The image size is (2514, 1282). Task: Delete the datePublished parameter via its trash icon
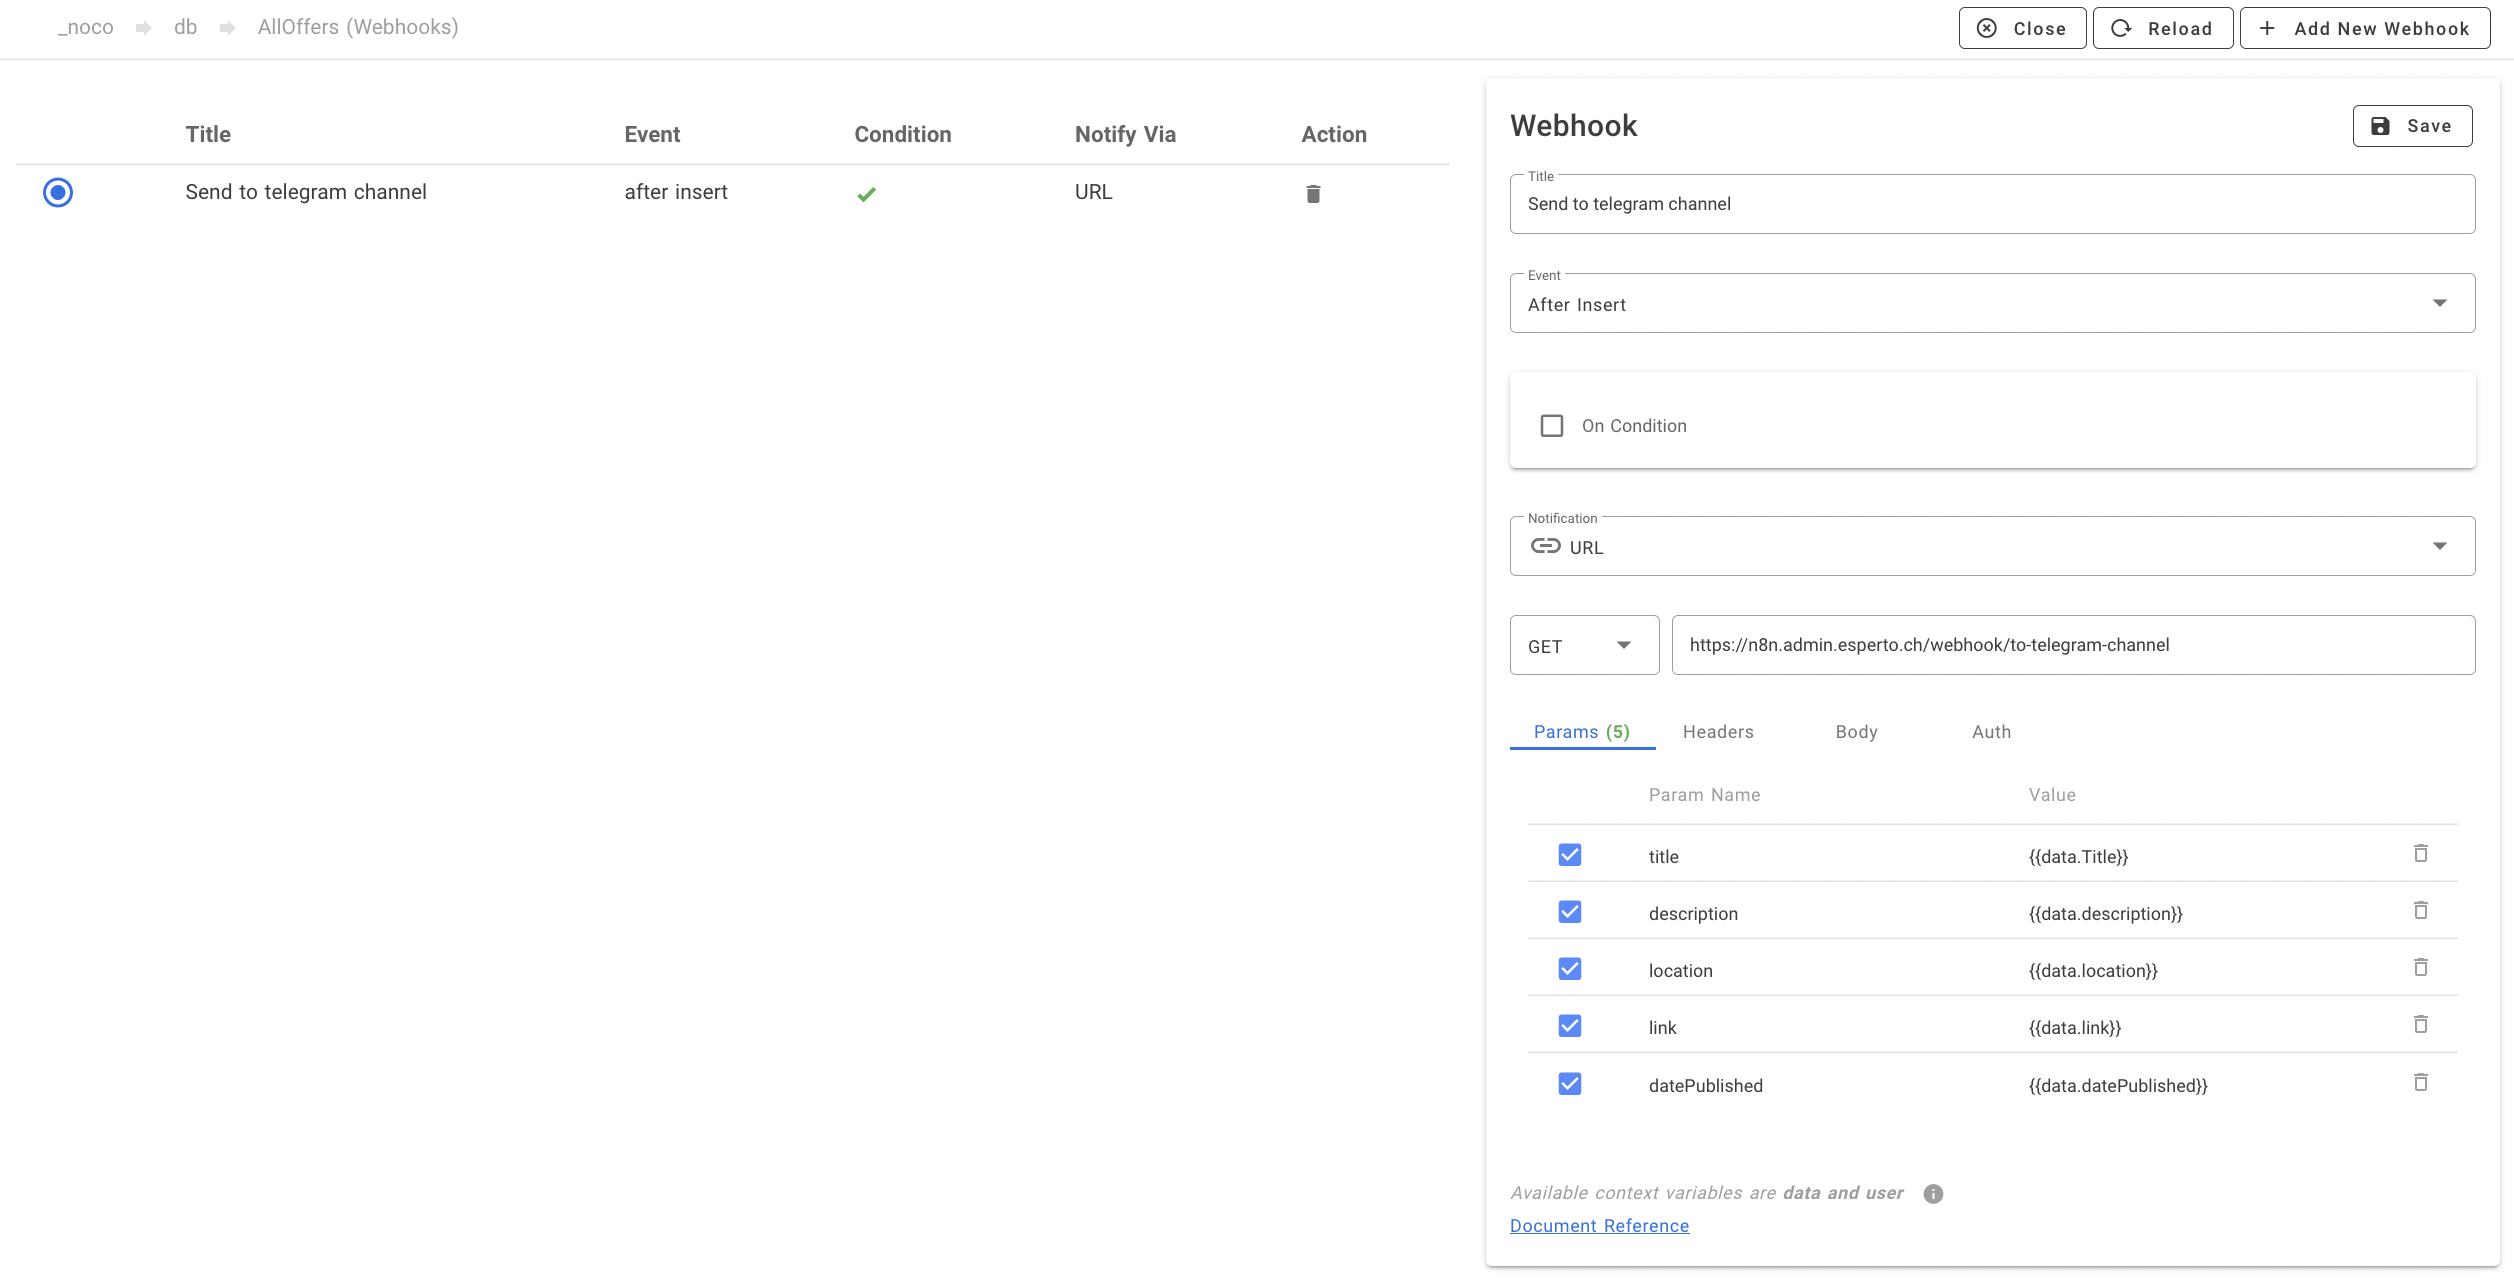coord(2421,1082)
